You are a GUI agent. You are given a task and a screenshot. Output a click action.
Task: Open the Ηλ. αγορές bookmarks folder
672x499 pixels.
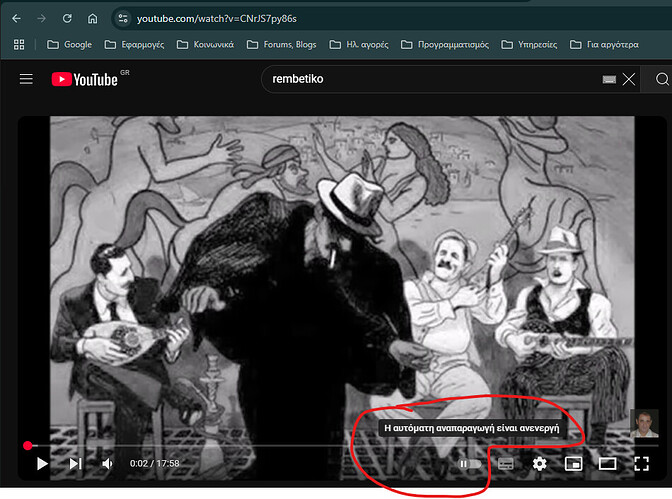click(x=359, y=45)
